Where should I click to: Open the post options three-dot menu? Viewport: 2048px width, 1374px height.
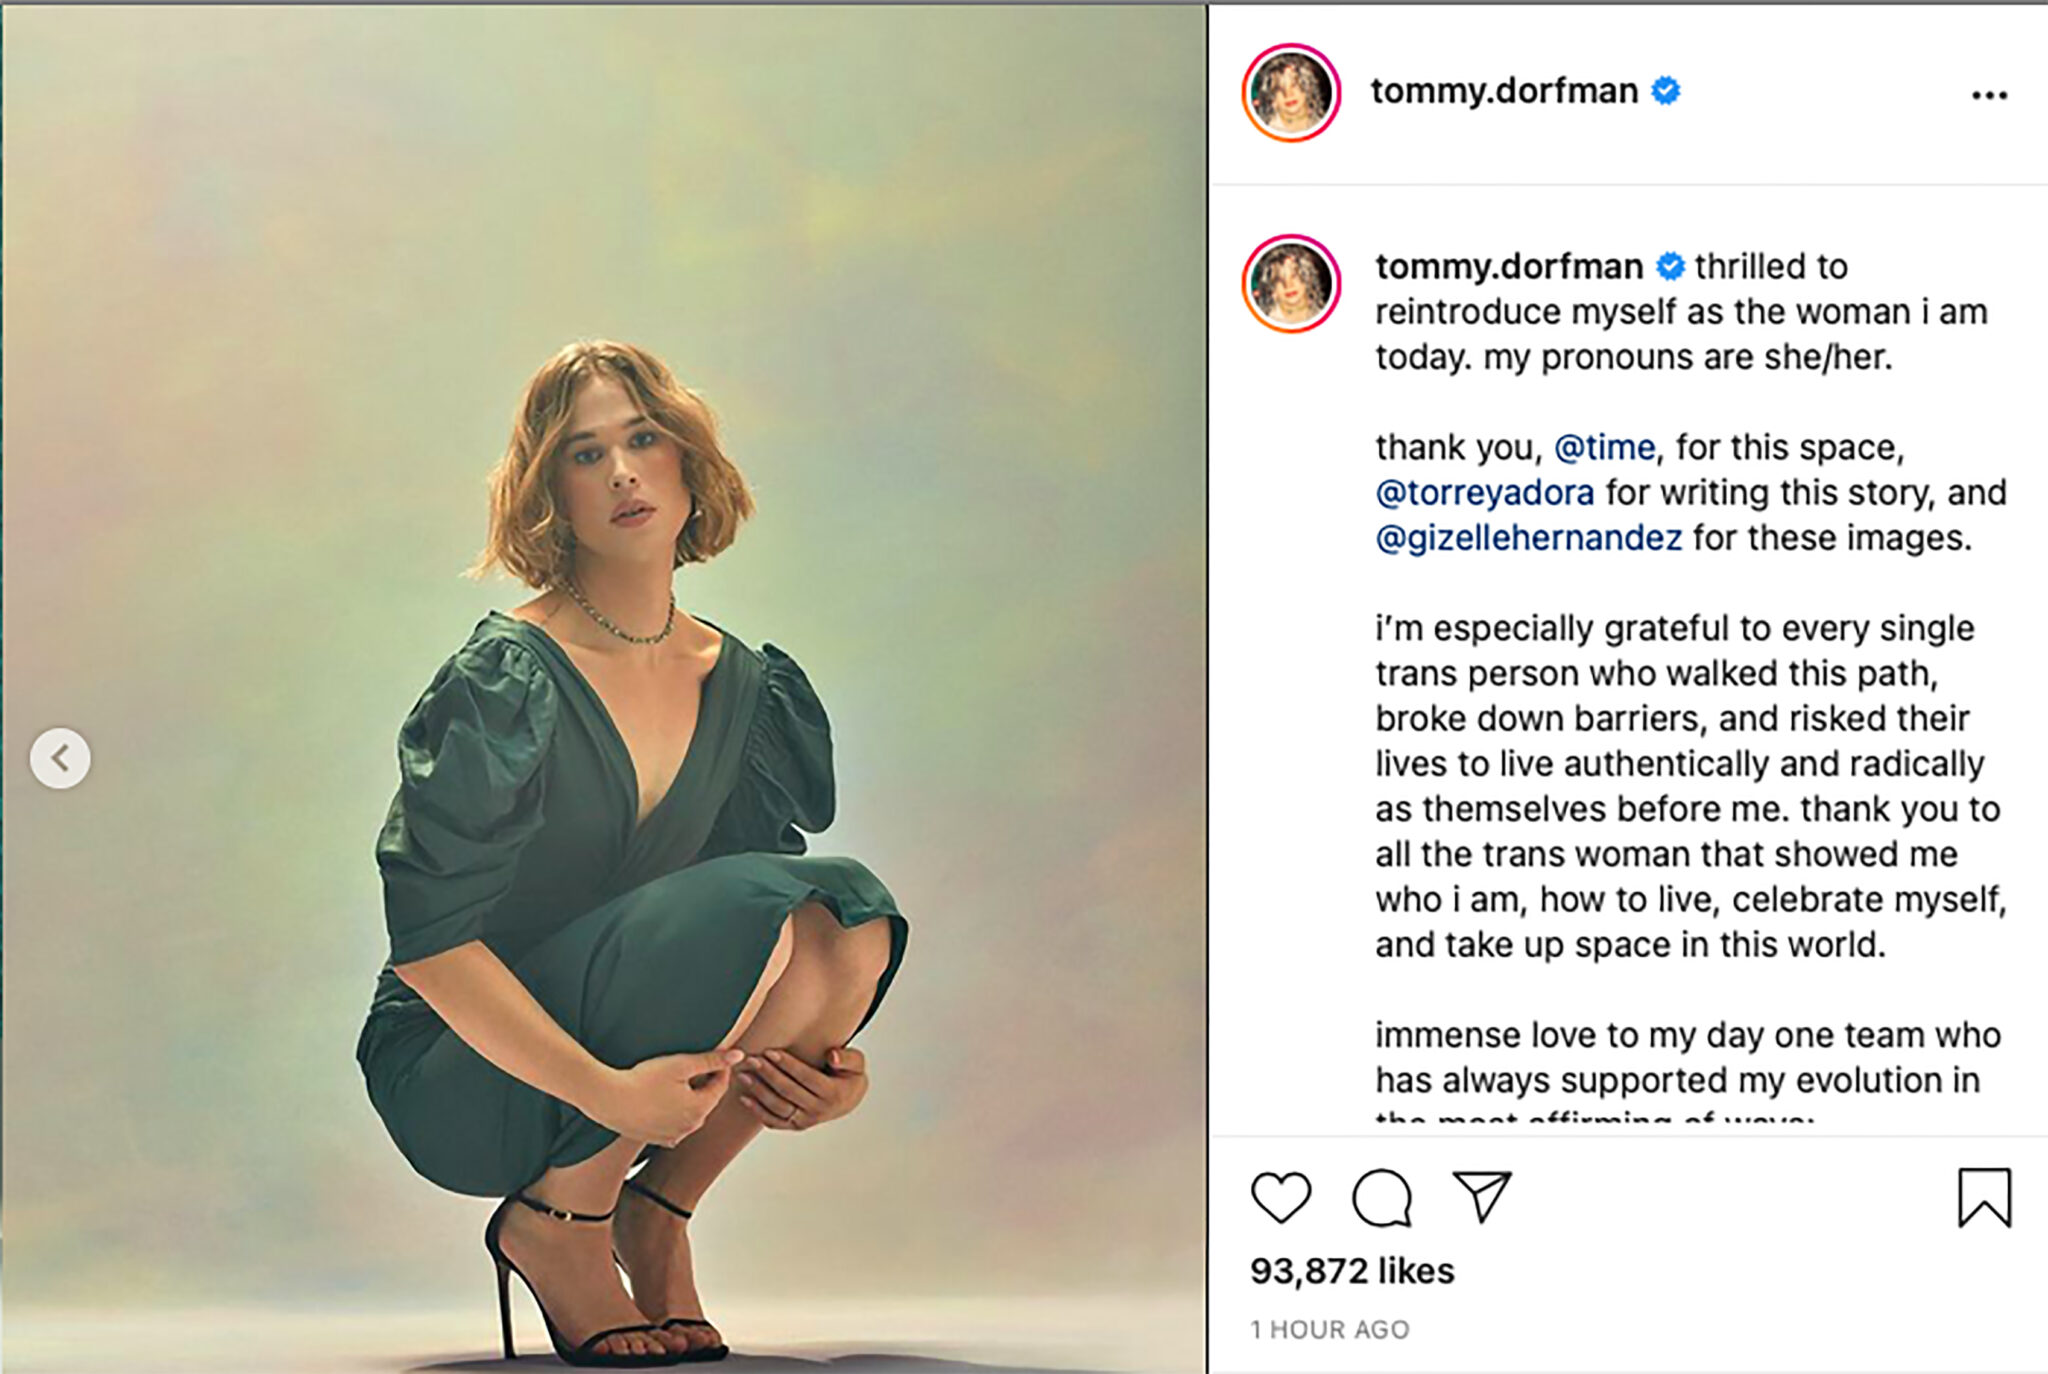pyautogui.click(x=1991, y=93)
